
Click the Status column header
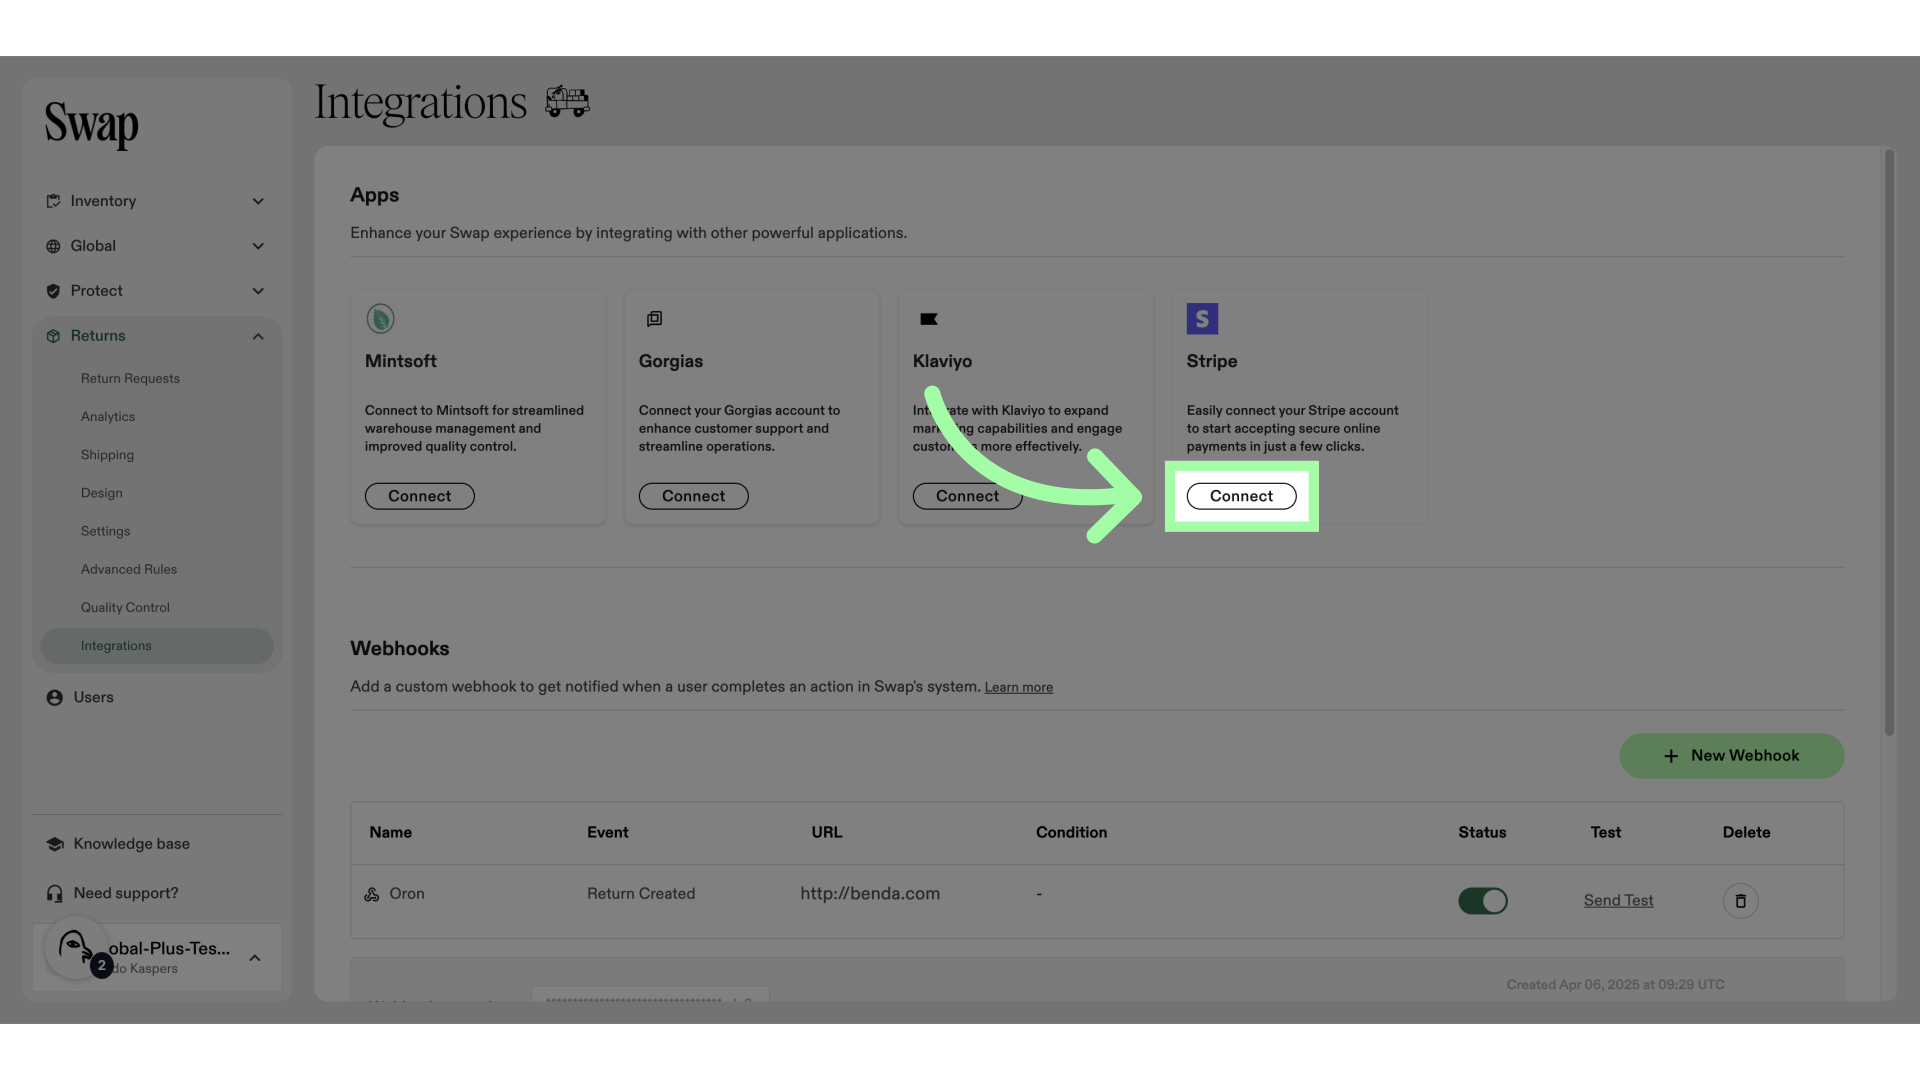pos(1482,832)
